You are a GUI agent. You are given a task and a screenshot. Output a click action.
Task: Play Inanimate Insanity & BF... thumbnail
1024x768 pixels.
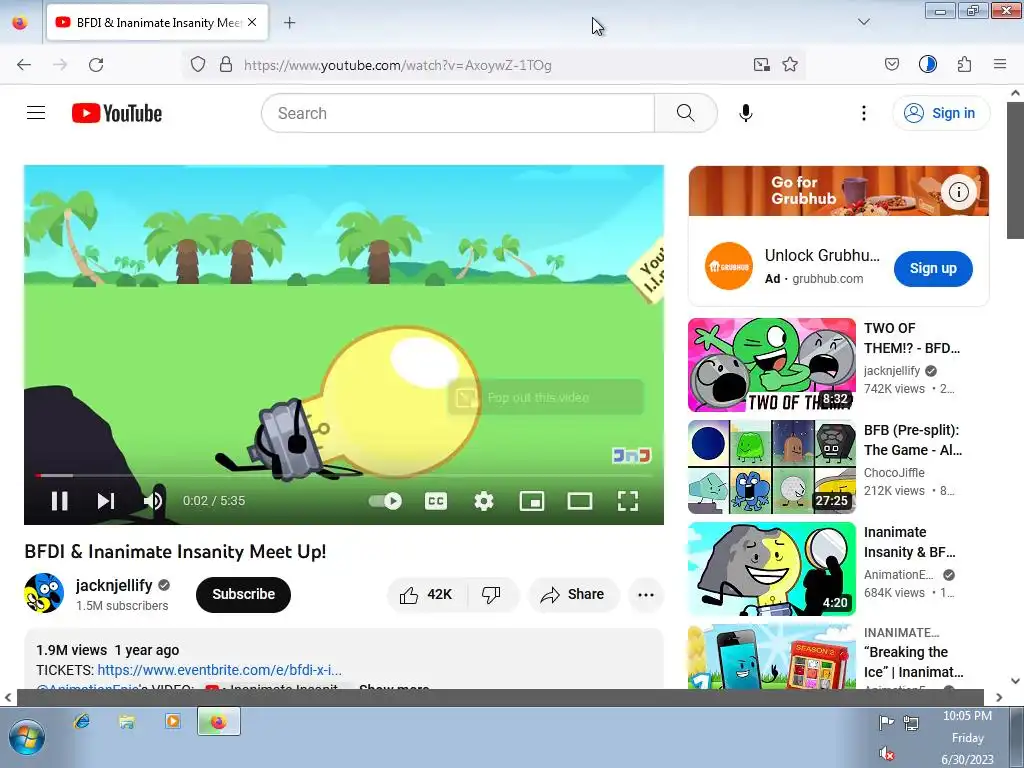tap(771, 569)
